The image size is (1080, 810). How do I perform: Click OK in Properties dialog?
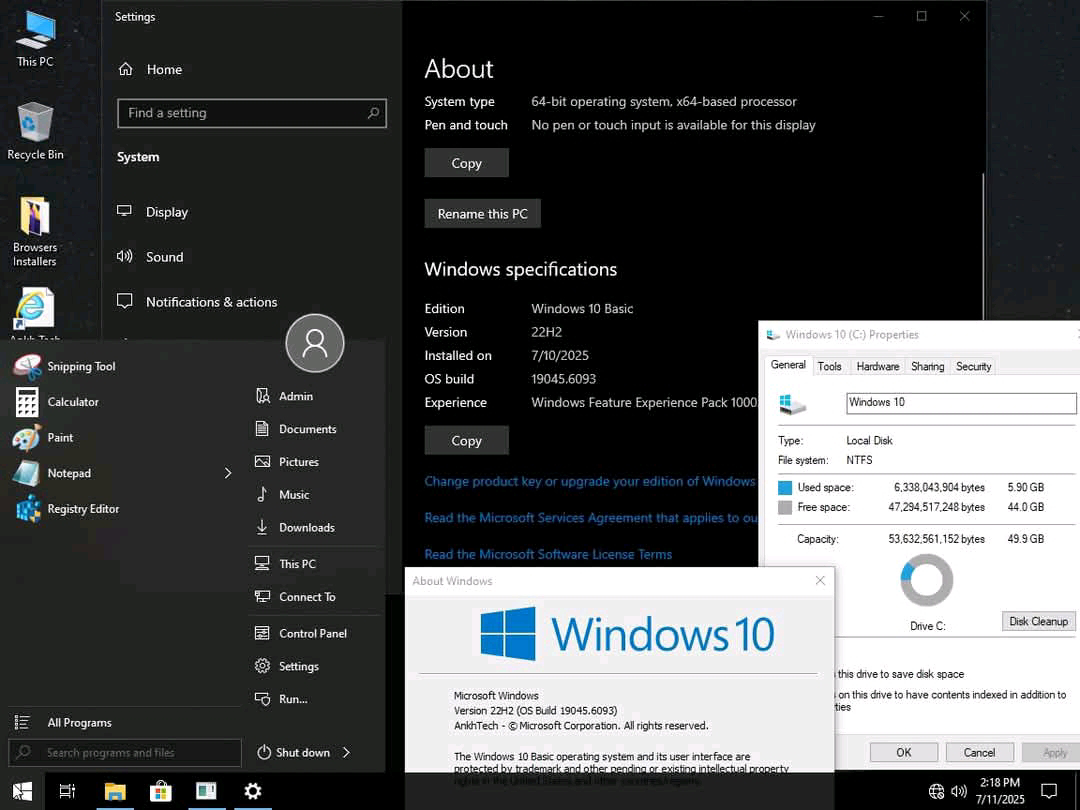[x=904, y=752]
